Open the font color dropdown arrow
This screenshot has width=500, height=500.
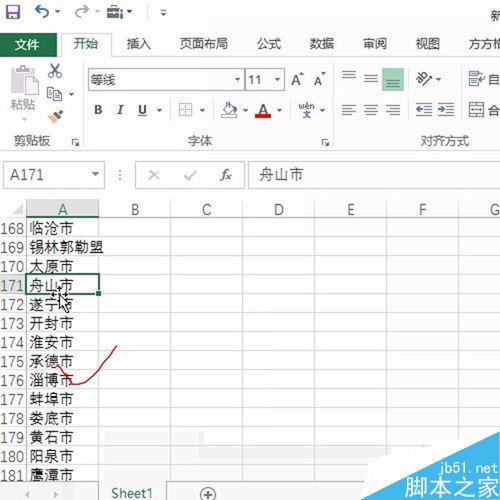[x=279, y=110]
